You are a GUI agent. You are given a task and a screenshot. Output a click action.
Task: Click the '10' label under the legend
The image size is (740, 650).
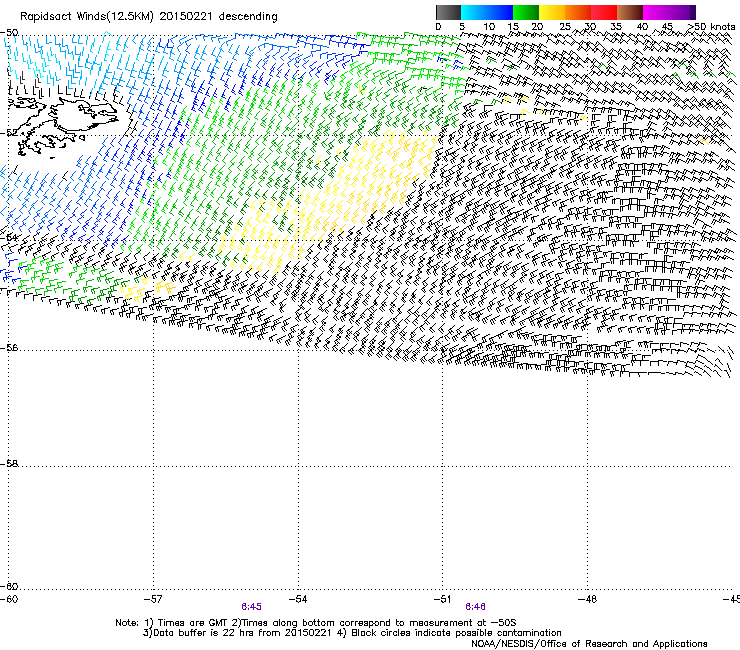click(489, 27)
